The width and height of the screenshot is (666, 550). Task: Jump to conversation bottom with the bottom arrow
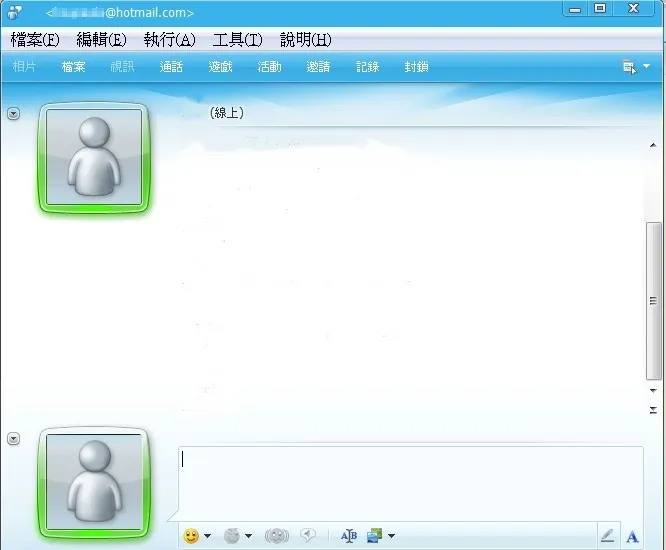coord(653,410)
